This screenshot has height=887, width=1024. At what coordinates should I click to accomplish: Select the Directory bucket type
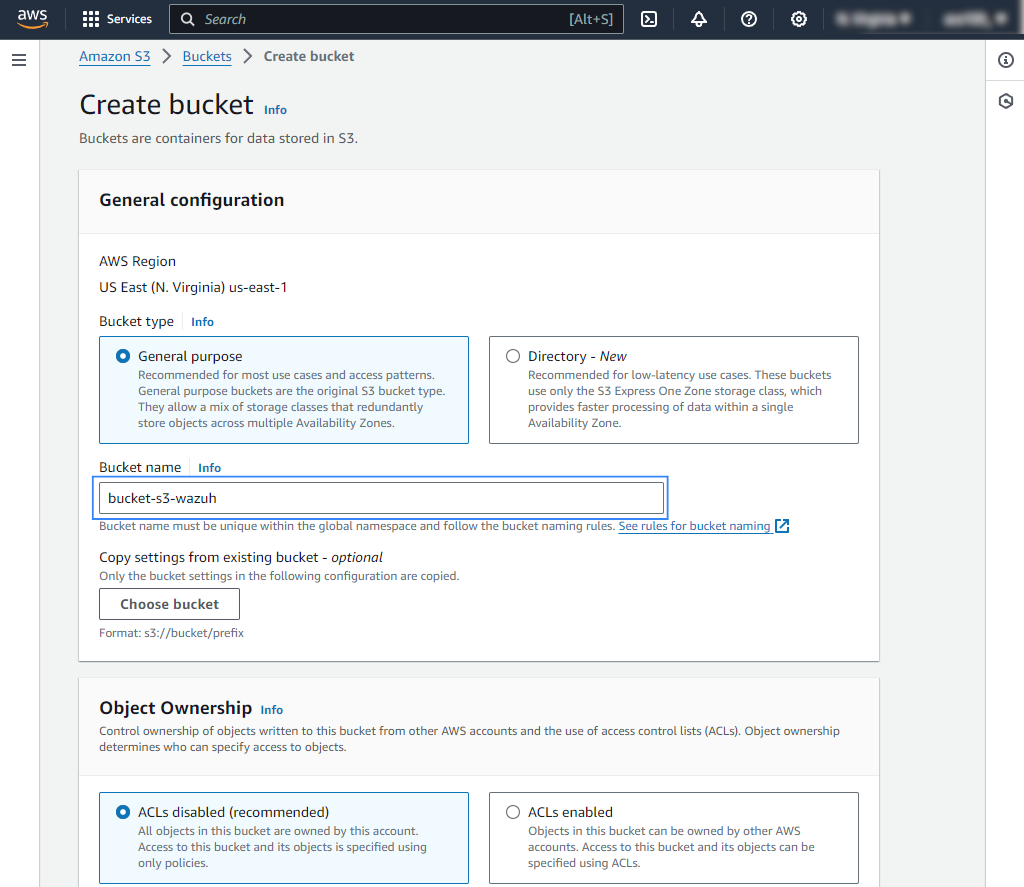coord(513,355)
